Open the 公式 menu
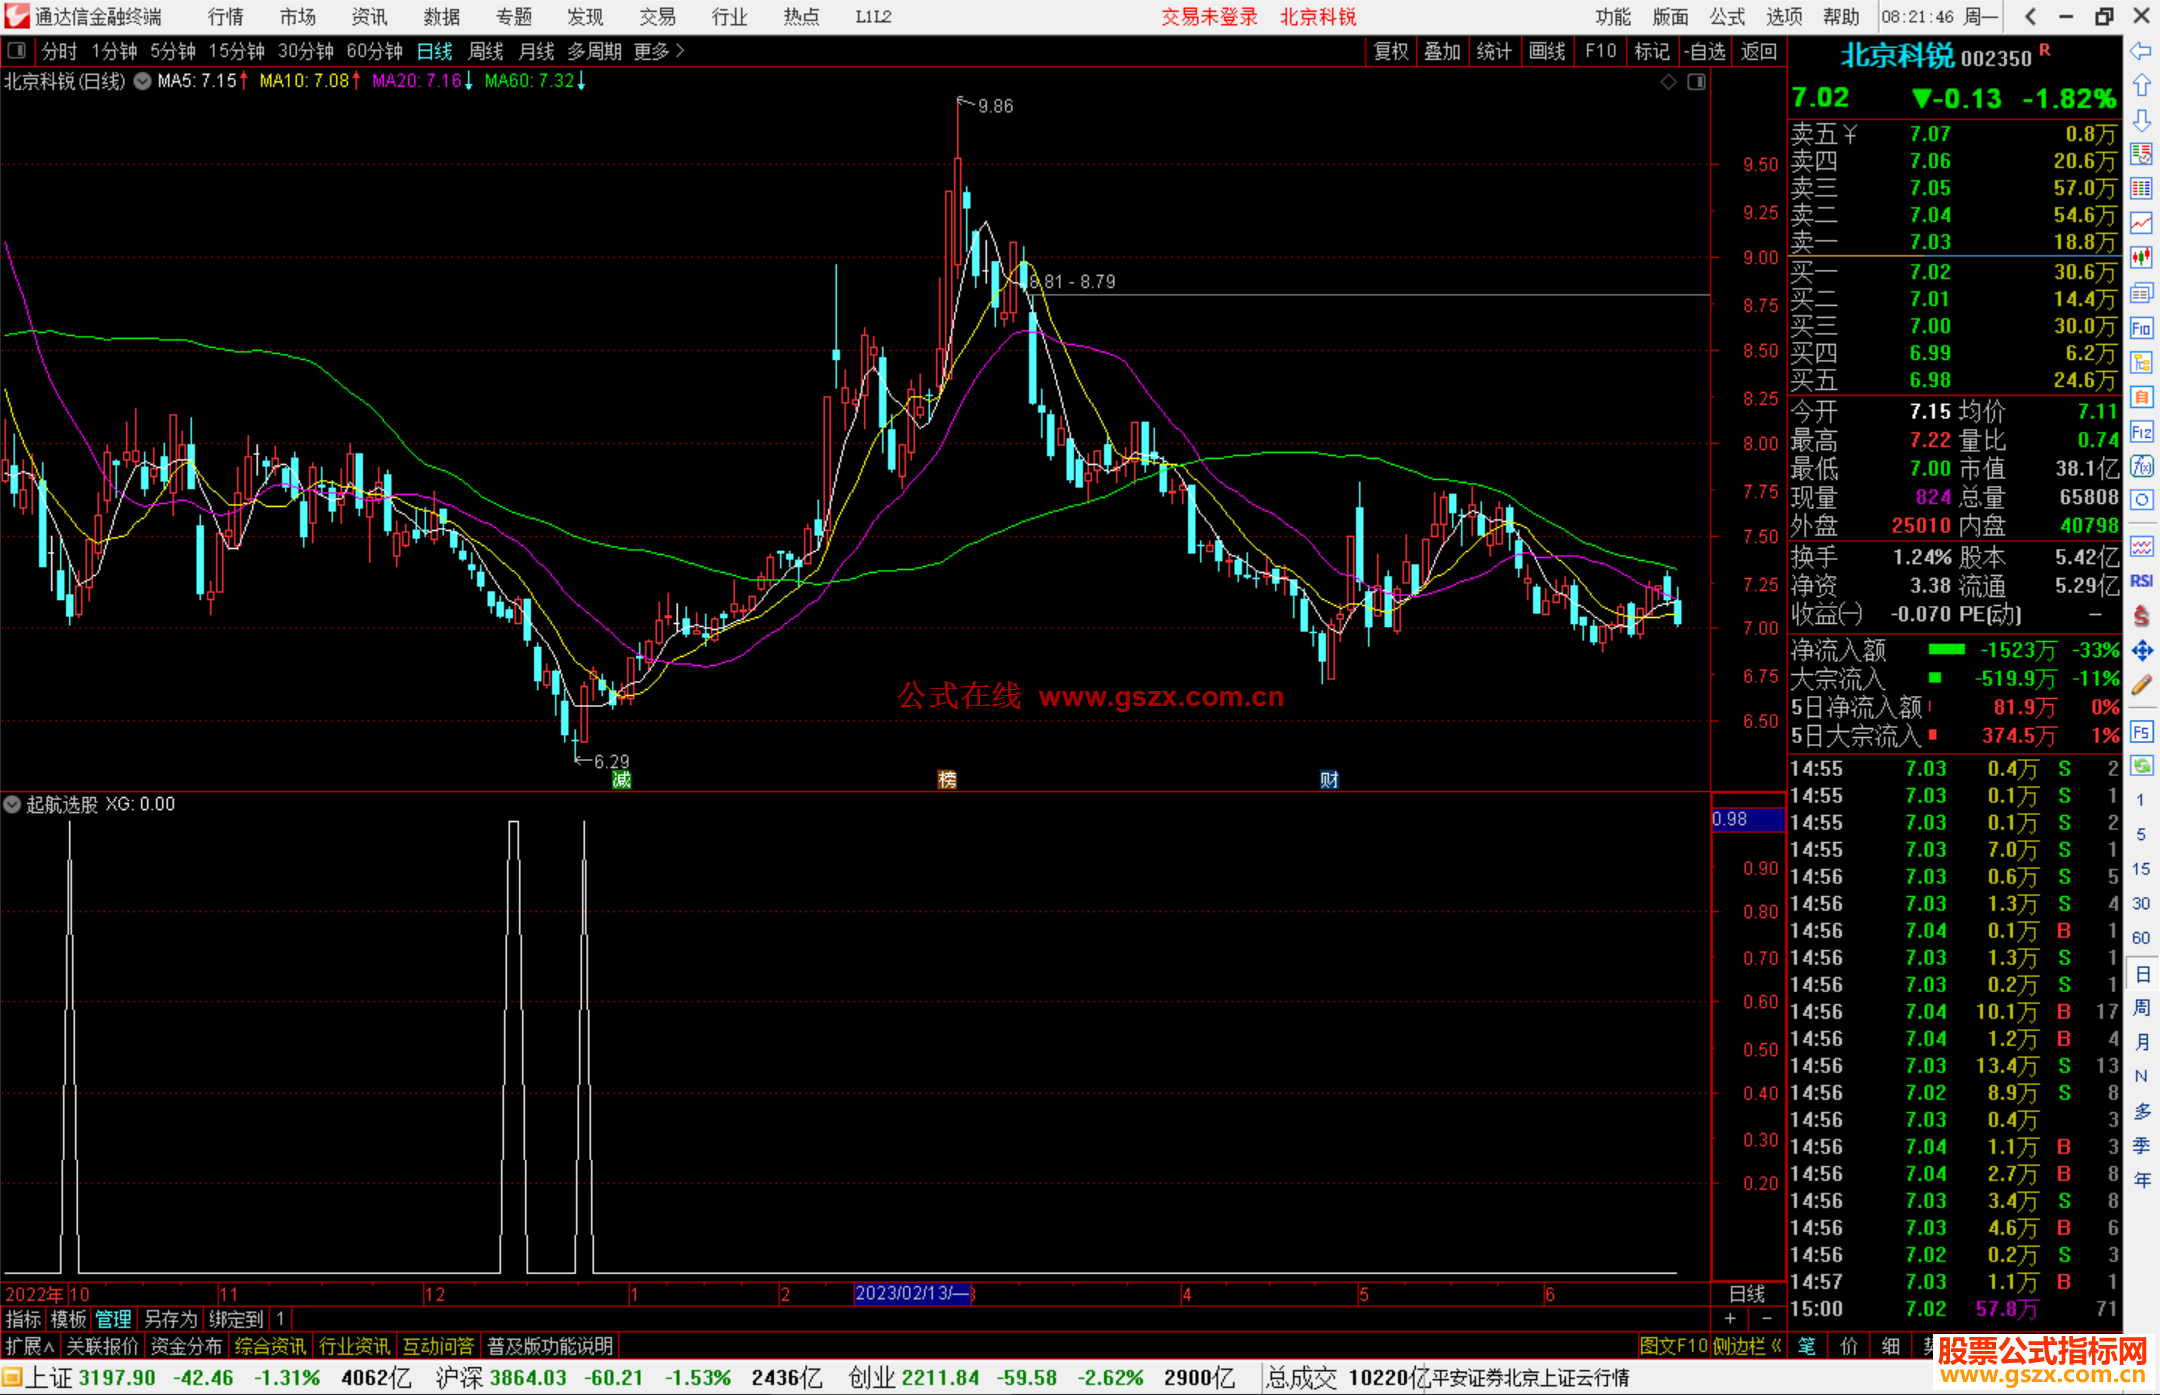Image resolution: width=2160 pixels, height=1395 pixels. pyautogui.click(x=1726, y=16)
